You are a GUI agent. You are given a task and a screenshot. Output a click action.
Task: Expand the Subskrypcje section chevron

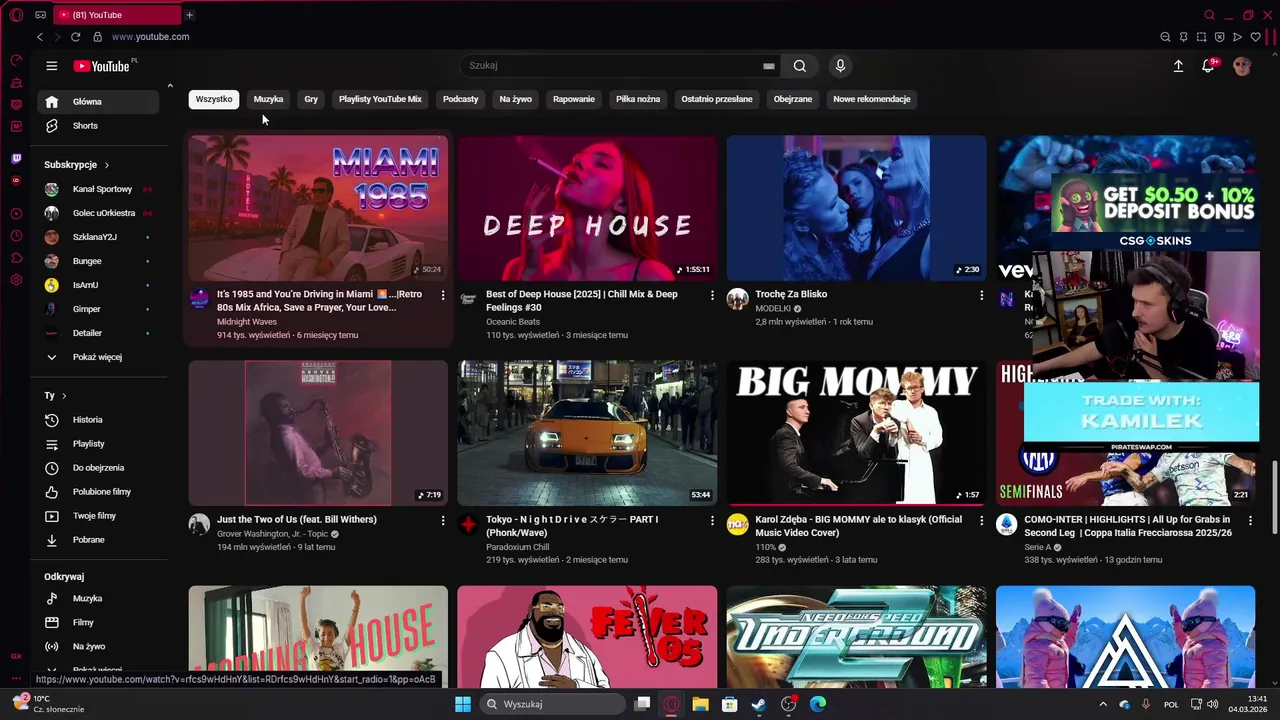point(106,165)
